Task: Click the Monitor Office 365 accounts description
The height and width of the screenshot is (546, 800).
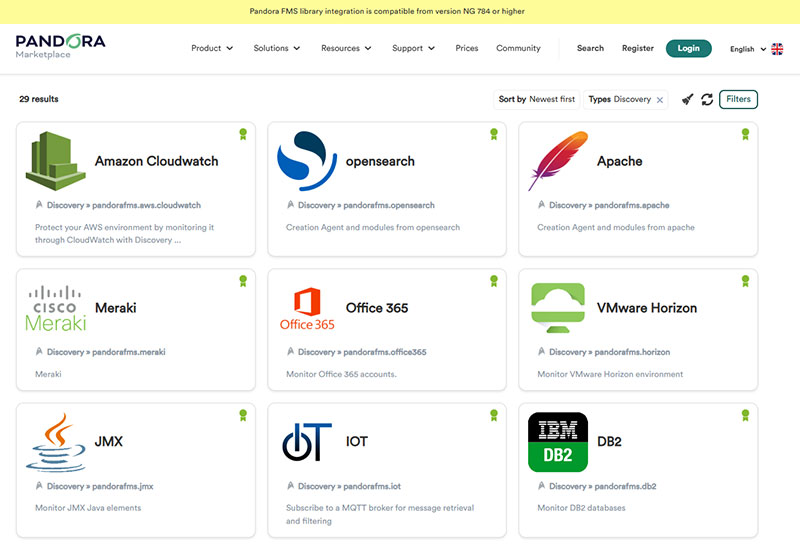Action: pyautogui.click(x=341, y=374)
